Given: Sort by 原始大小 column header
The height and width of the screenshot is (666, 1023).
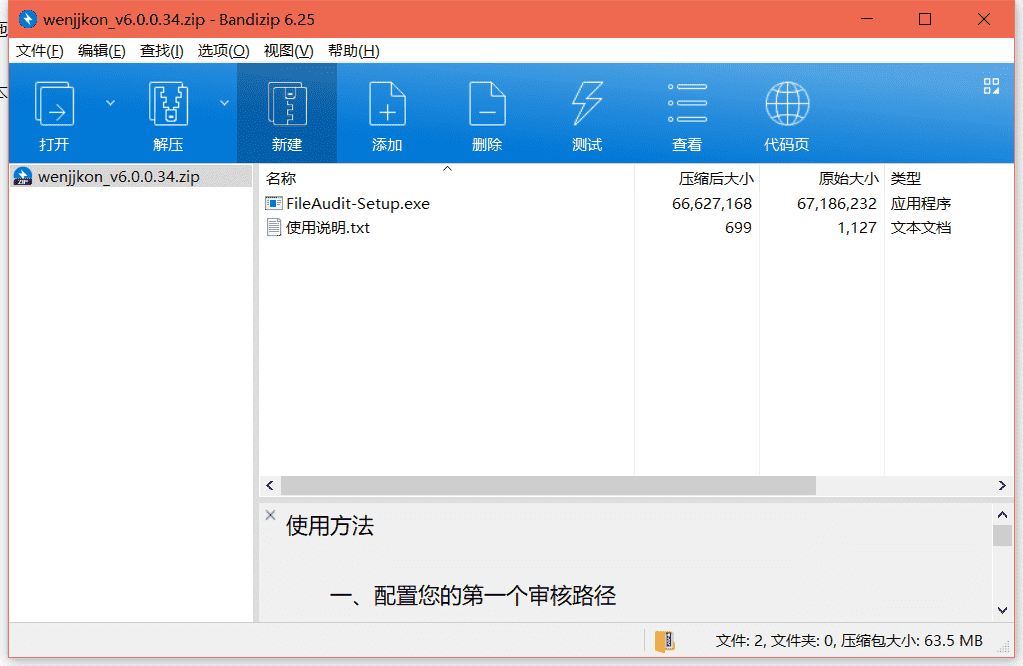Looking at the screenshot, I should pos(822,178).
